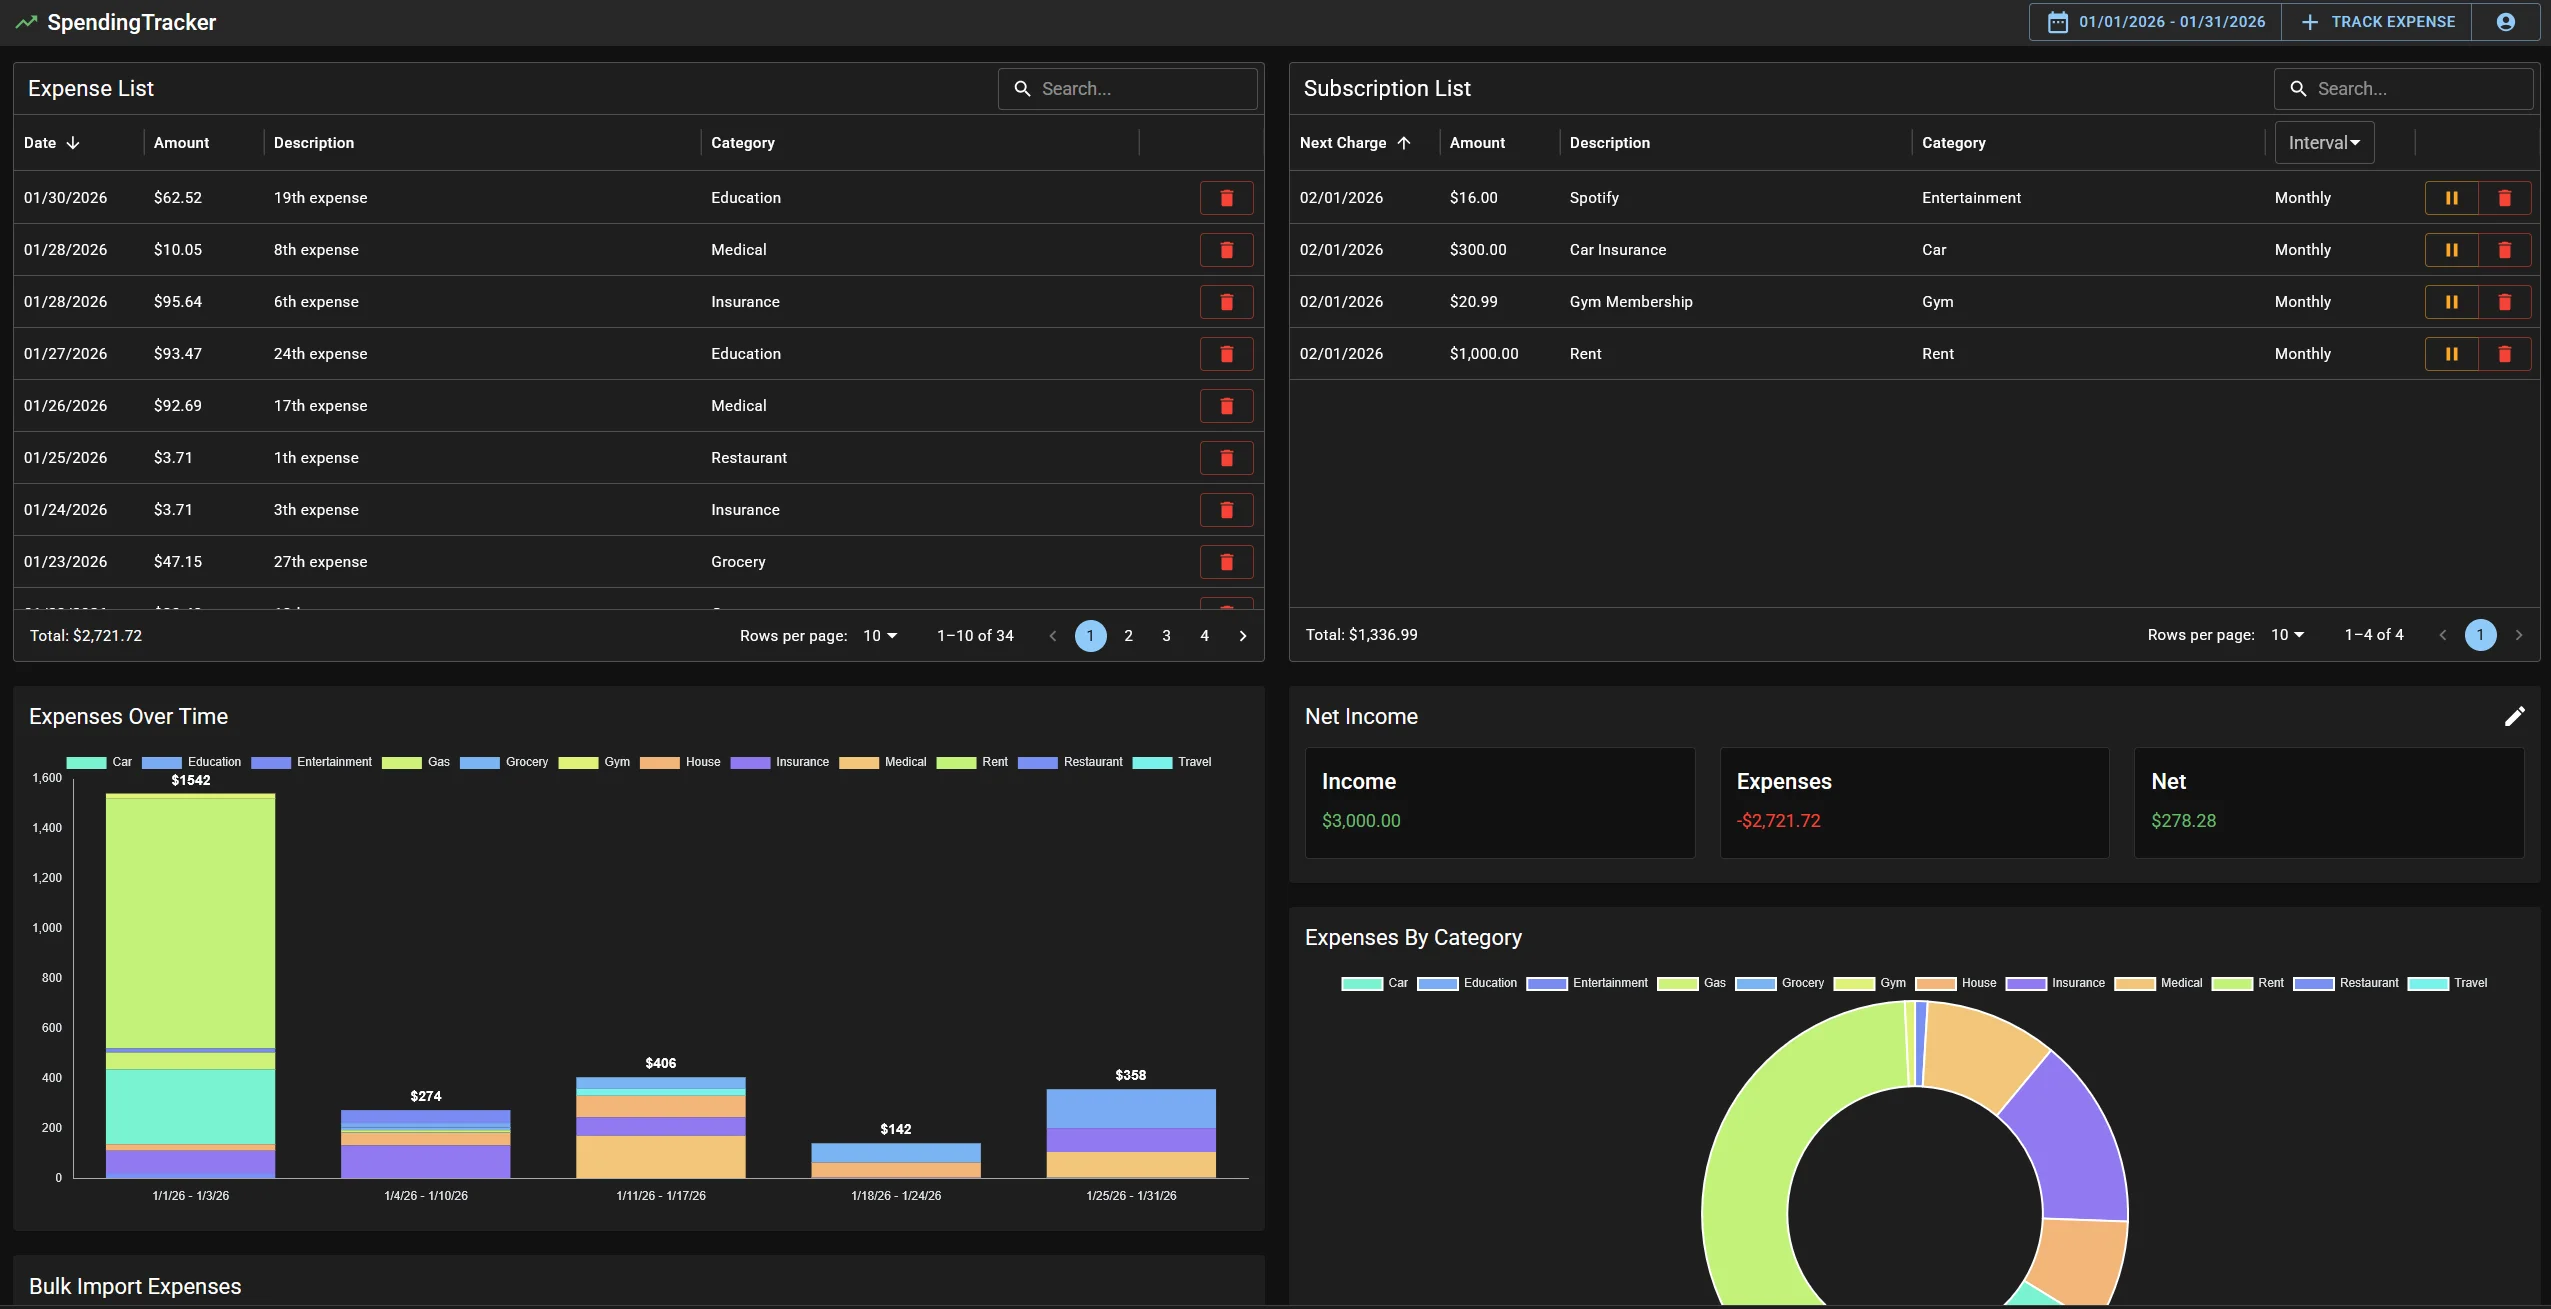Screen dimensions: 2551x1309
Task: Toggle Travel in Expenses Over Time legend
Action: point(1172,762)
